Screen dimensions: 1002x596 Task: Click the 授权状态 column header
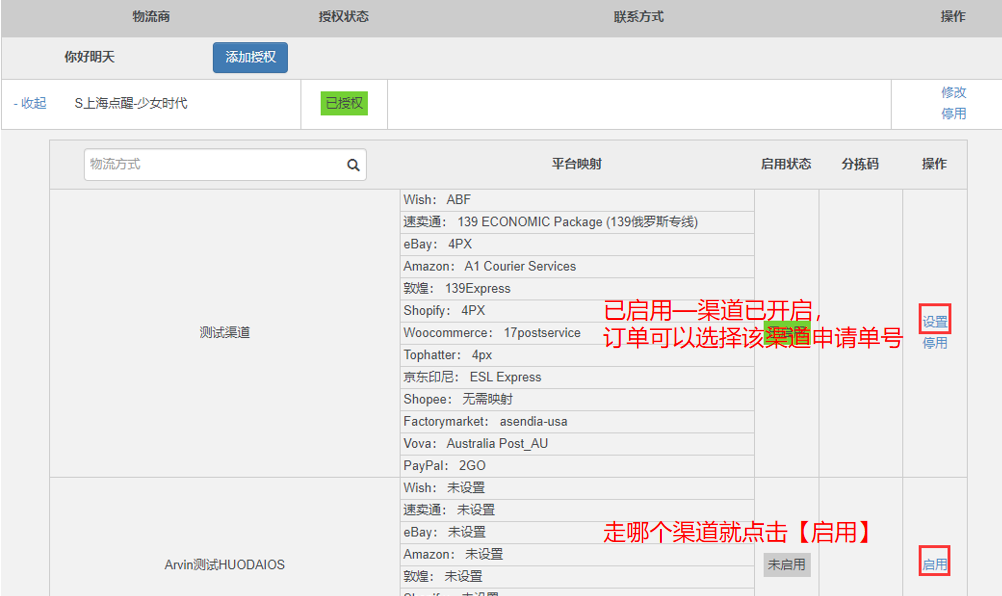[344, 17]
